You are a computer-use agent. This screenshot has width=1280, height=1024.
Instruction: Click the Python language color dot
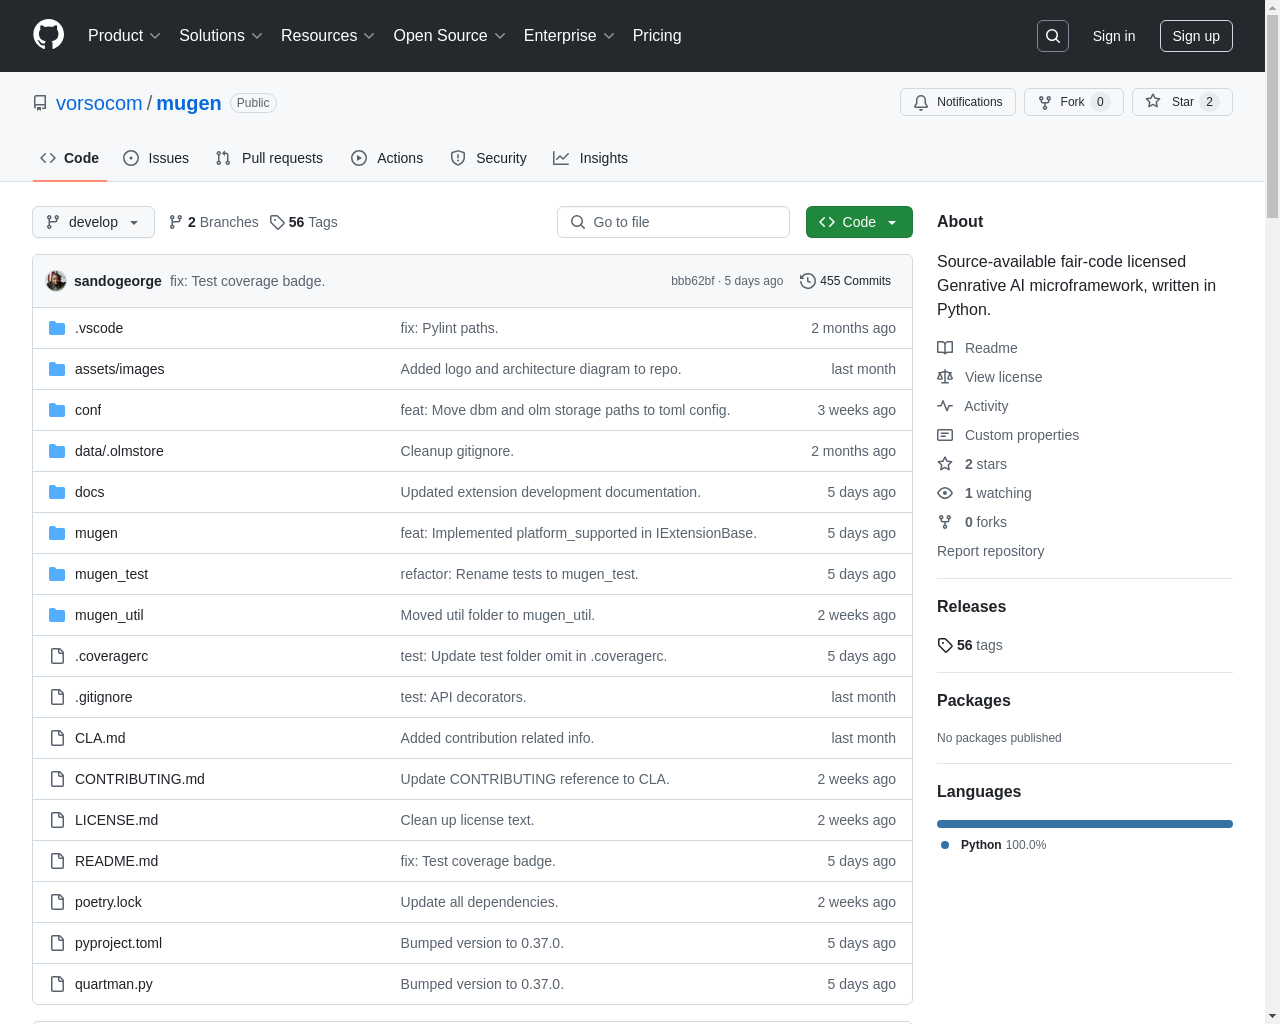coord(945,845)
